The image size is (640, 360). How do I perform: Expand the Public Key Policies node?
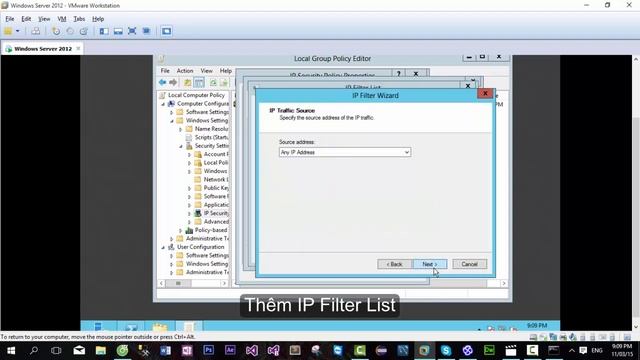tap(189, 189)
